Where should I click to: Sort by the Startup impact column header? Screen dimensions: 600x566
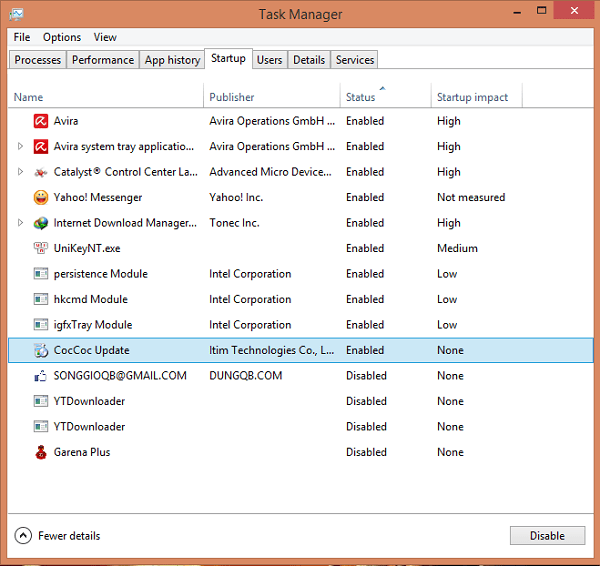477,97
